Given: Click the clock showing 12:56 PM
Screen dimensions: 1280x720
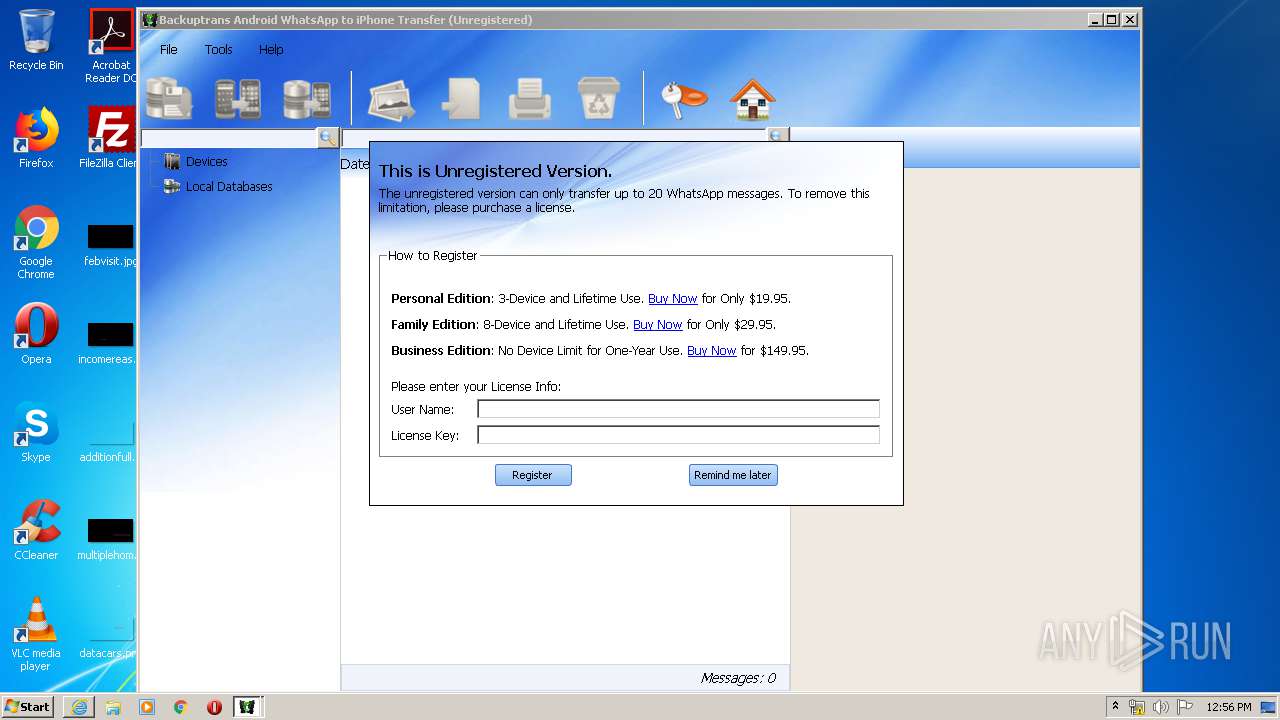Looking at the screenshot, I should [1228, 707].
